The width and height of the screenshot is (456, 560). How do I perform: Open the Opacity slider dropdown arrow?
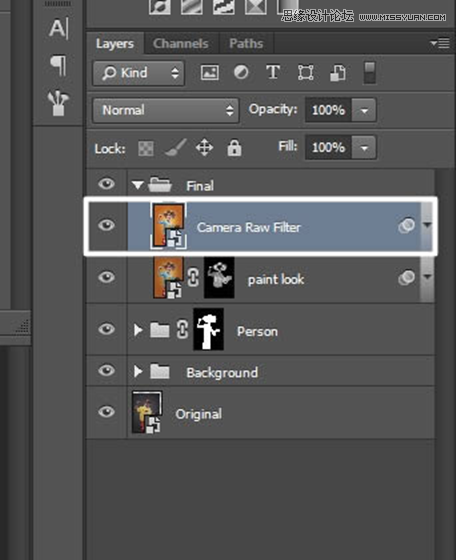pyautogui.click(x=364, y=110)
